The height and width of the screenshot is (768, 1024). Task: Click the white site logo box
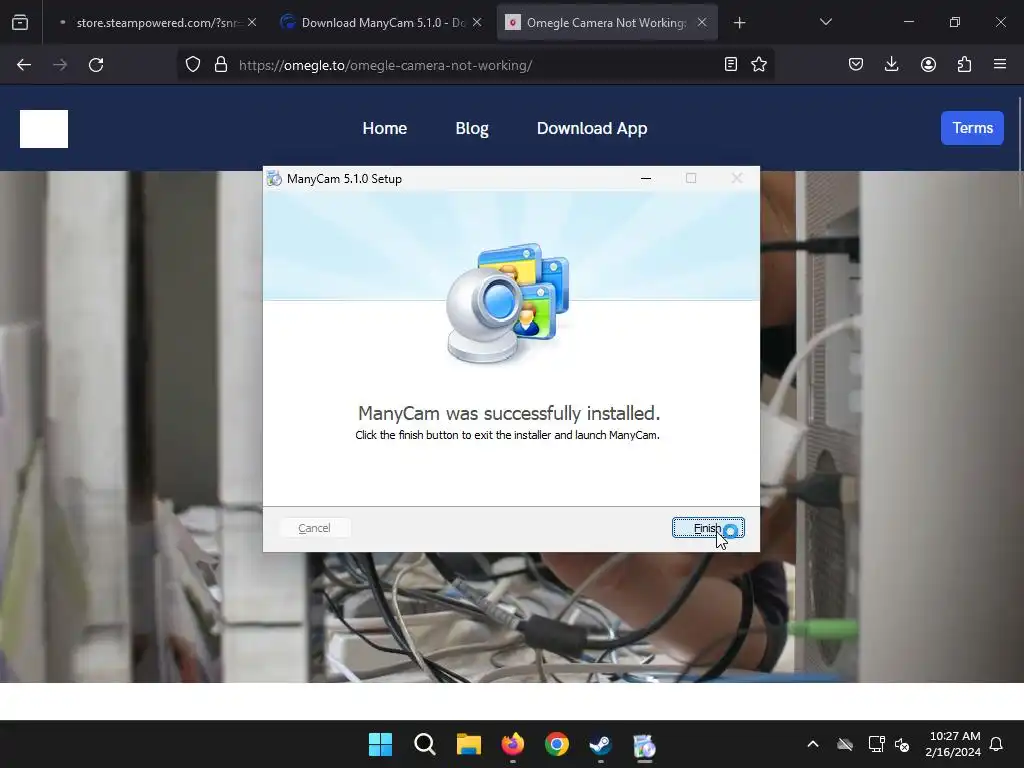point(44,129)
